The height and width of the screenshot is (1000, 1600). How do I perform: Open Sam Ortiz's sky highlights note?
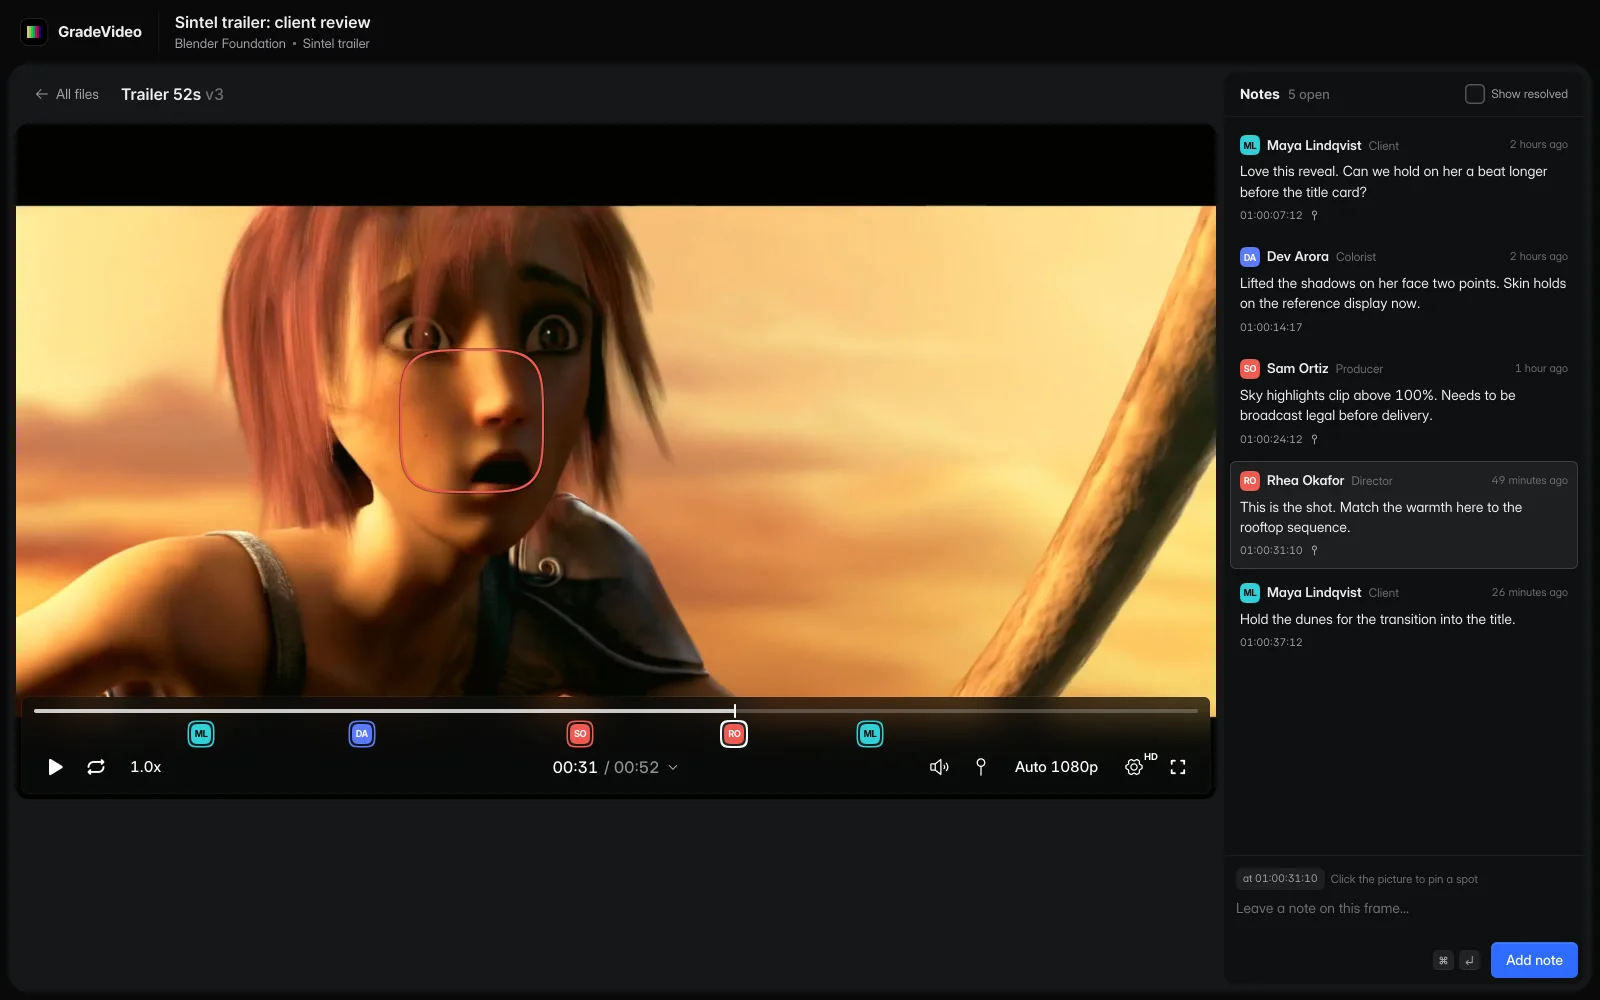pyautogui.click(x=1404, y=403)
